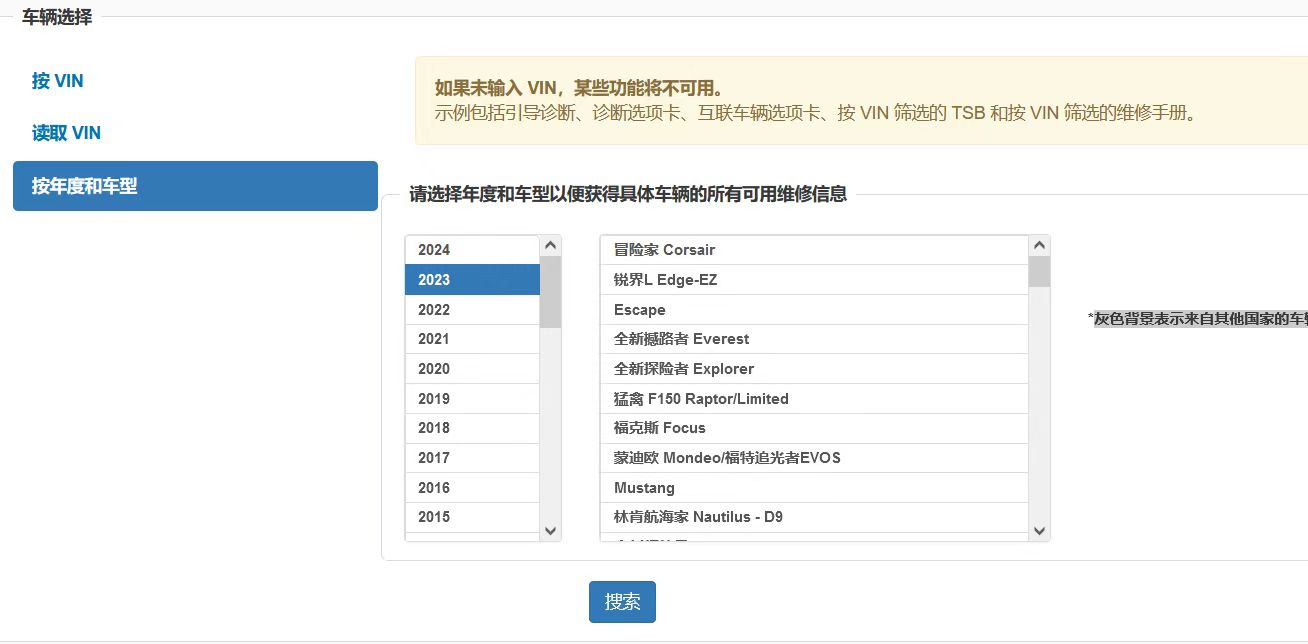Click the model list scrollbar thumb
The image size is (1308, 644).
pyautogui.click(x=1039, y=272)
